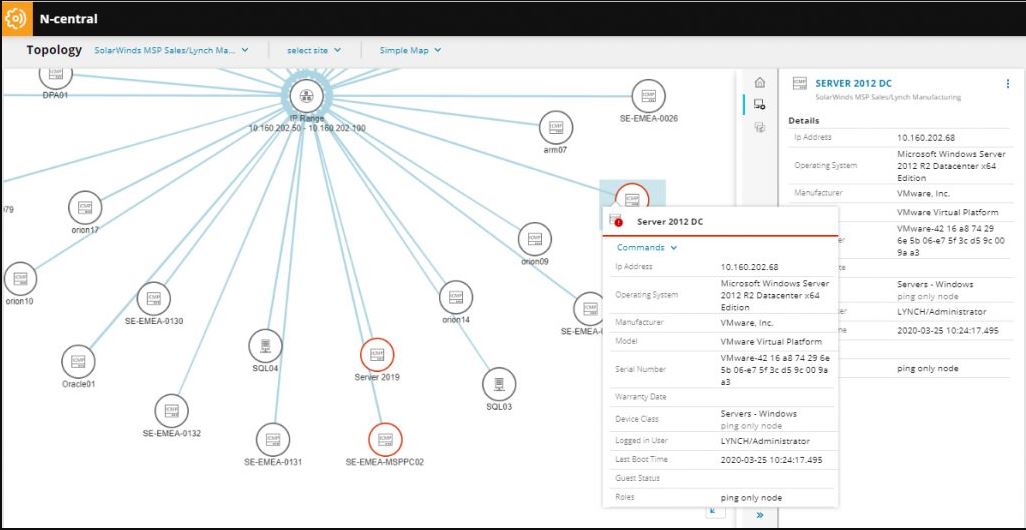Click the alert device icon in popup header
This screenshot has height=530, width=1026.
point(616,221)
